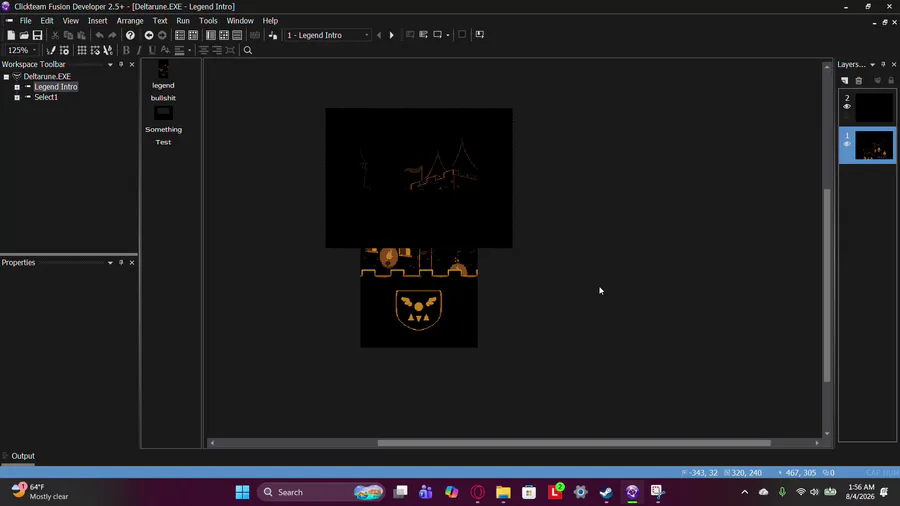Open Properties panel menu arrow
Viewport: 900px width, 506px height.
point(110,263)
